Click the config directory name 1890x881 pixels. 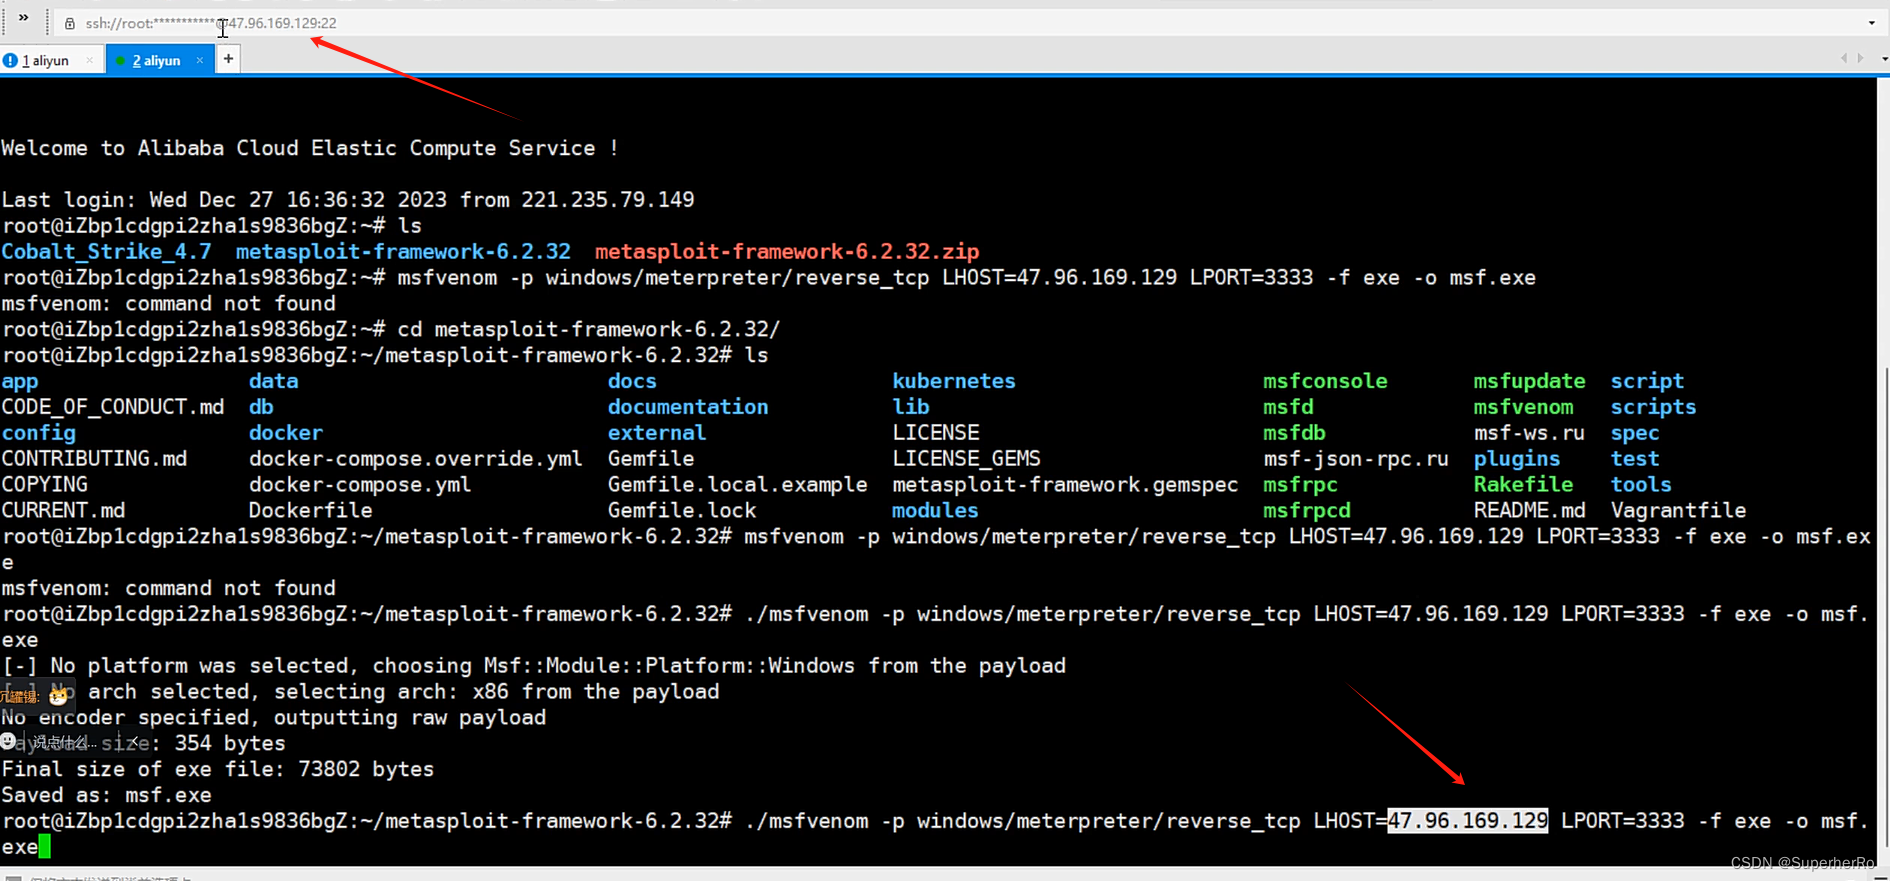38,433
